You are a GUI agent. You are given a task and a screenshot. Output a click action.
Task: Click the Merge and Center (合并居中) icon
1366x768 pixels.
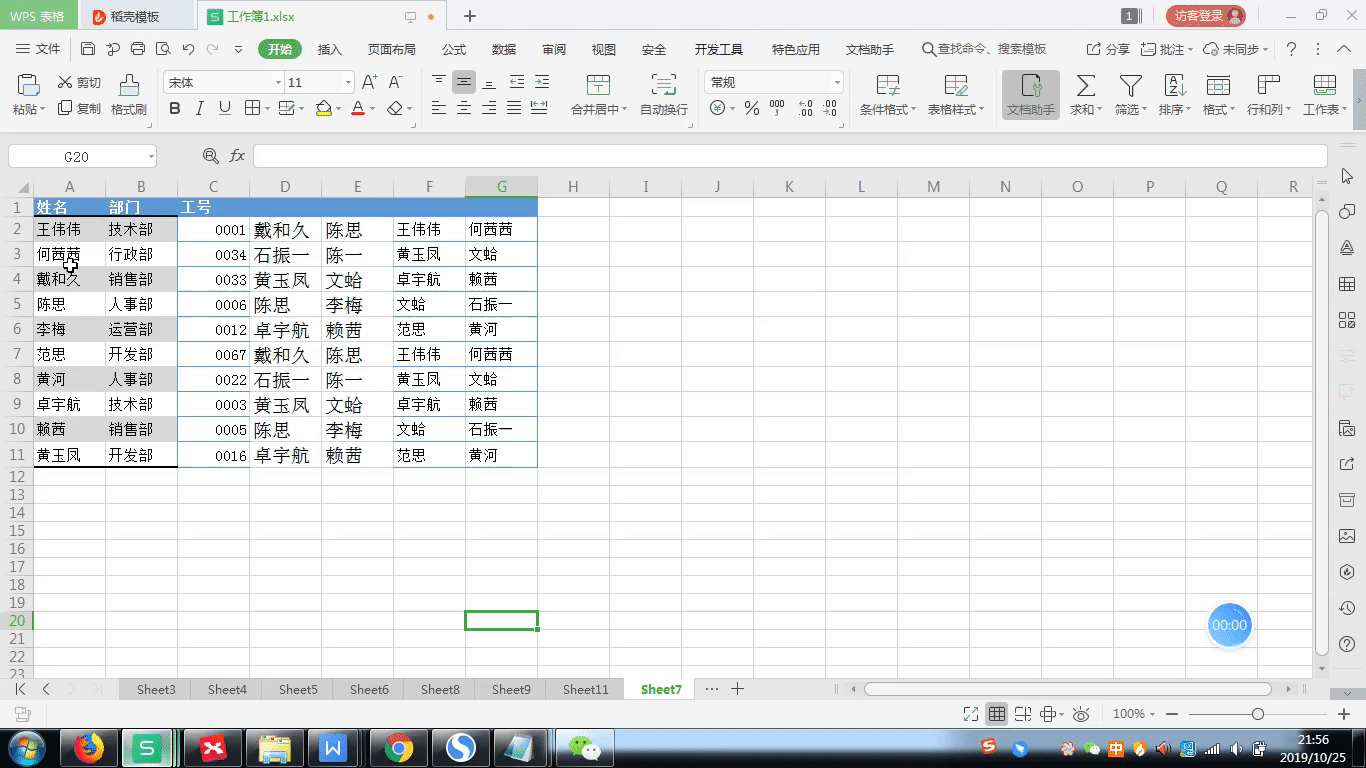click(x=598, y=86)
